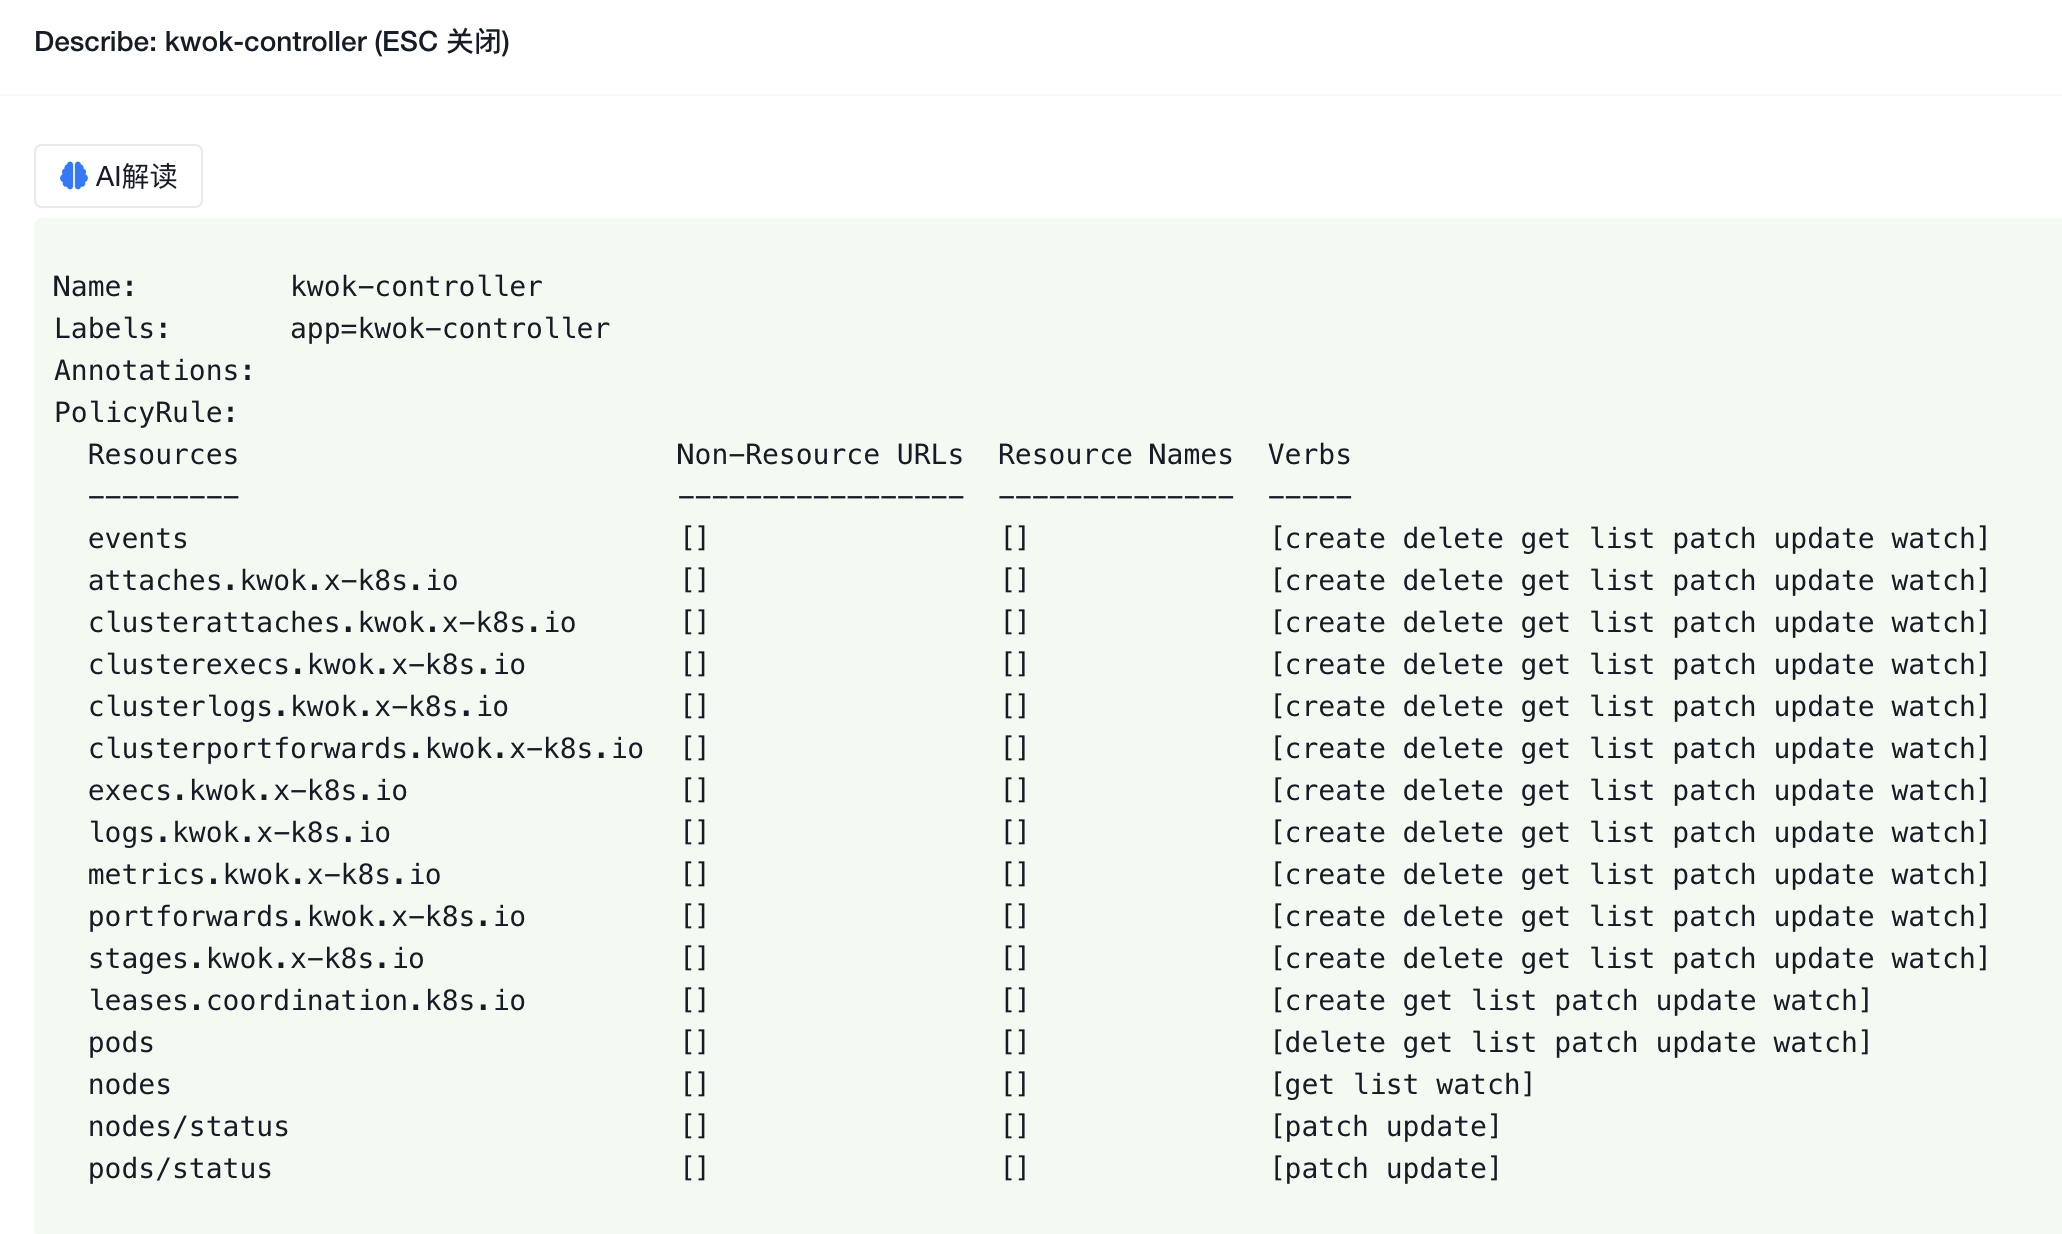
Task: Click the pods row verbs [delete get list...]
Action: coord(1571,1043)
